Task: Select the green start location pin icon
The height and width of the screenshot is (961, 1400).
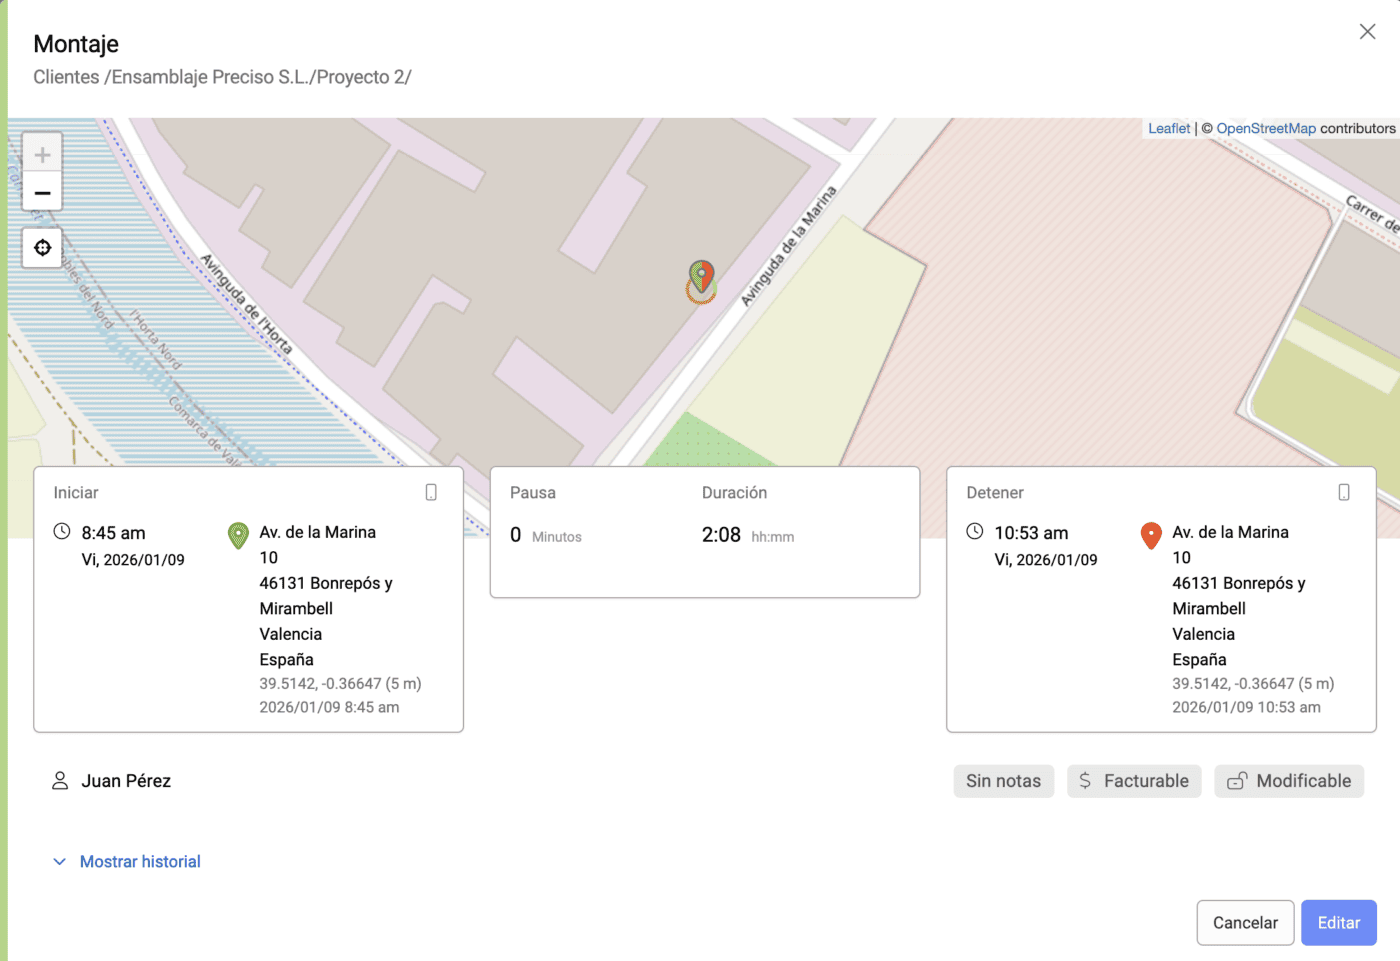Action: (237, 536)
